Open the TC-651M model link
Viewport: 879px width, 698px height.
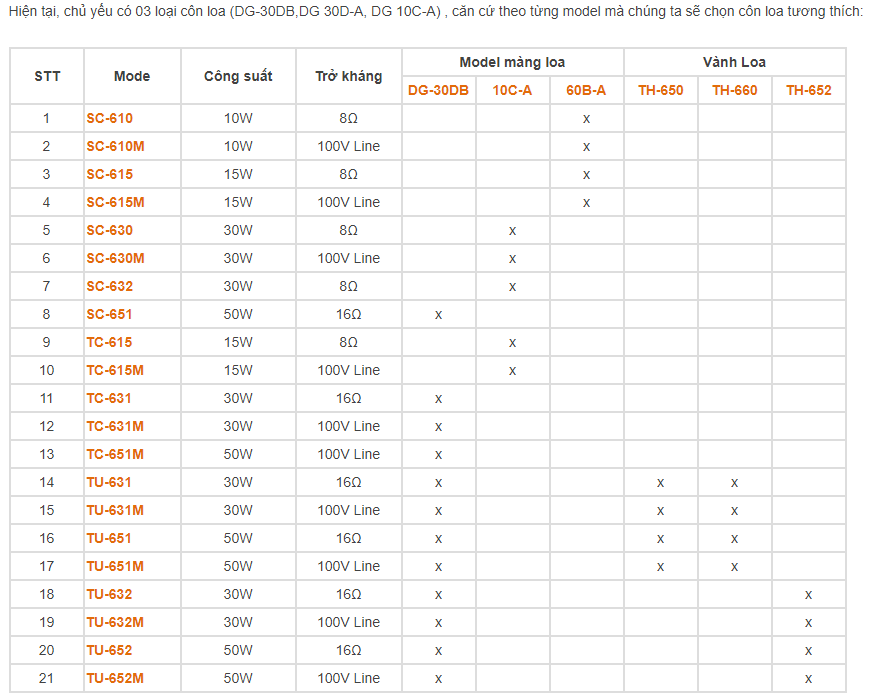tap(115, 454)
